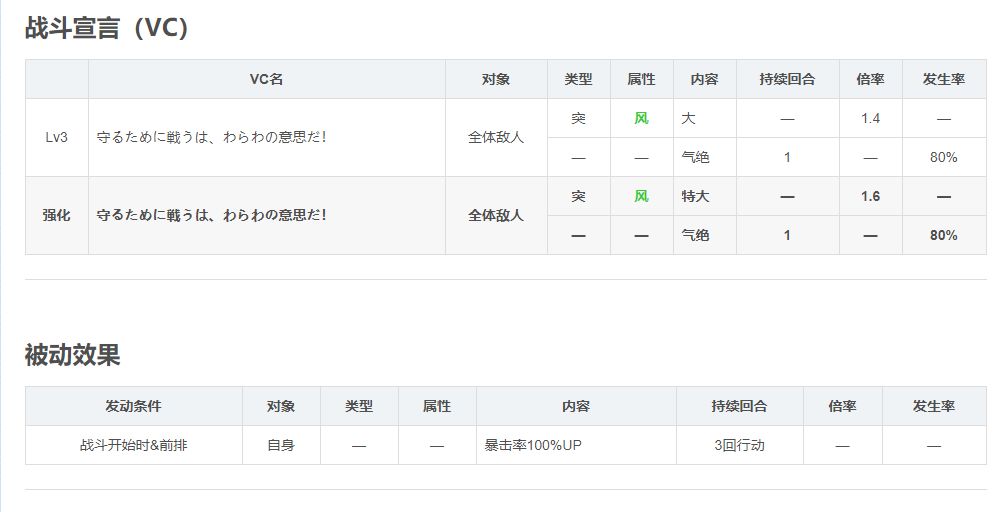Select the VC名 column header
Viewport: 1007px width, 512px height.
[x=266, y=79]
